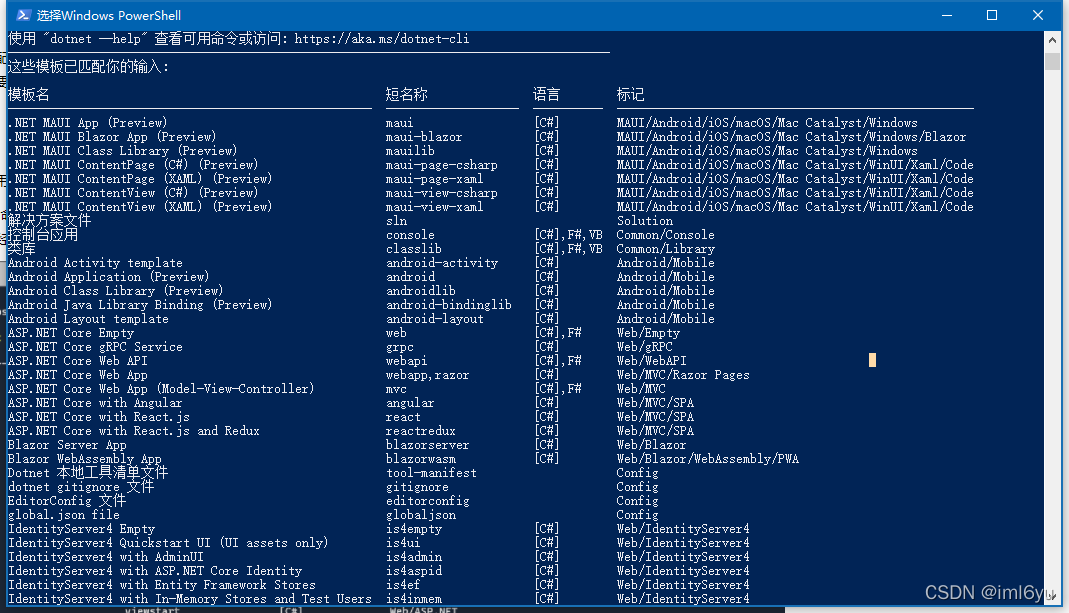Click the 'android-bindinglib' short name

[449, 305]
